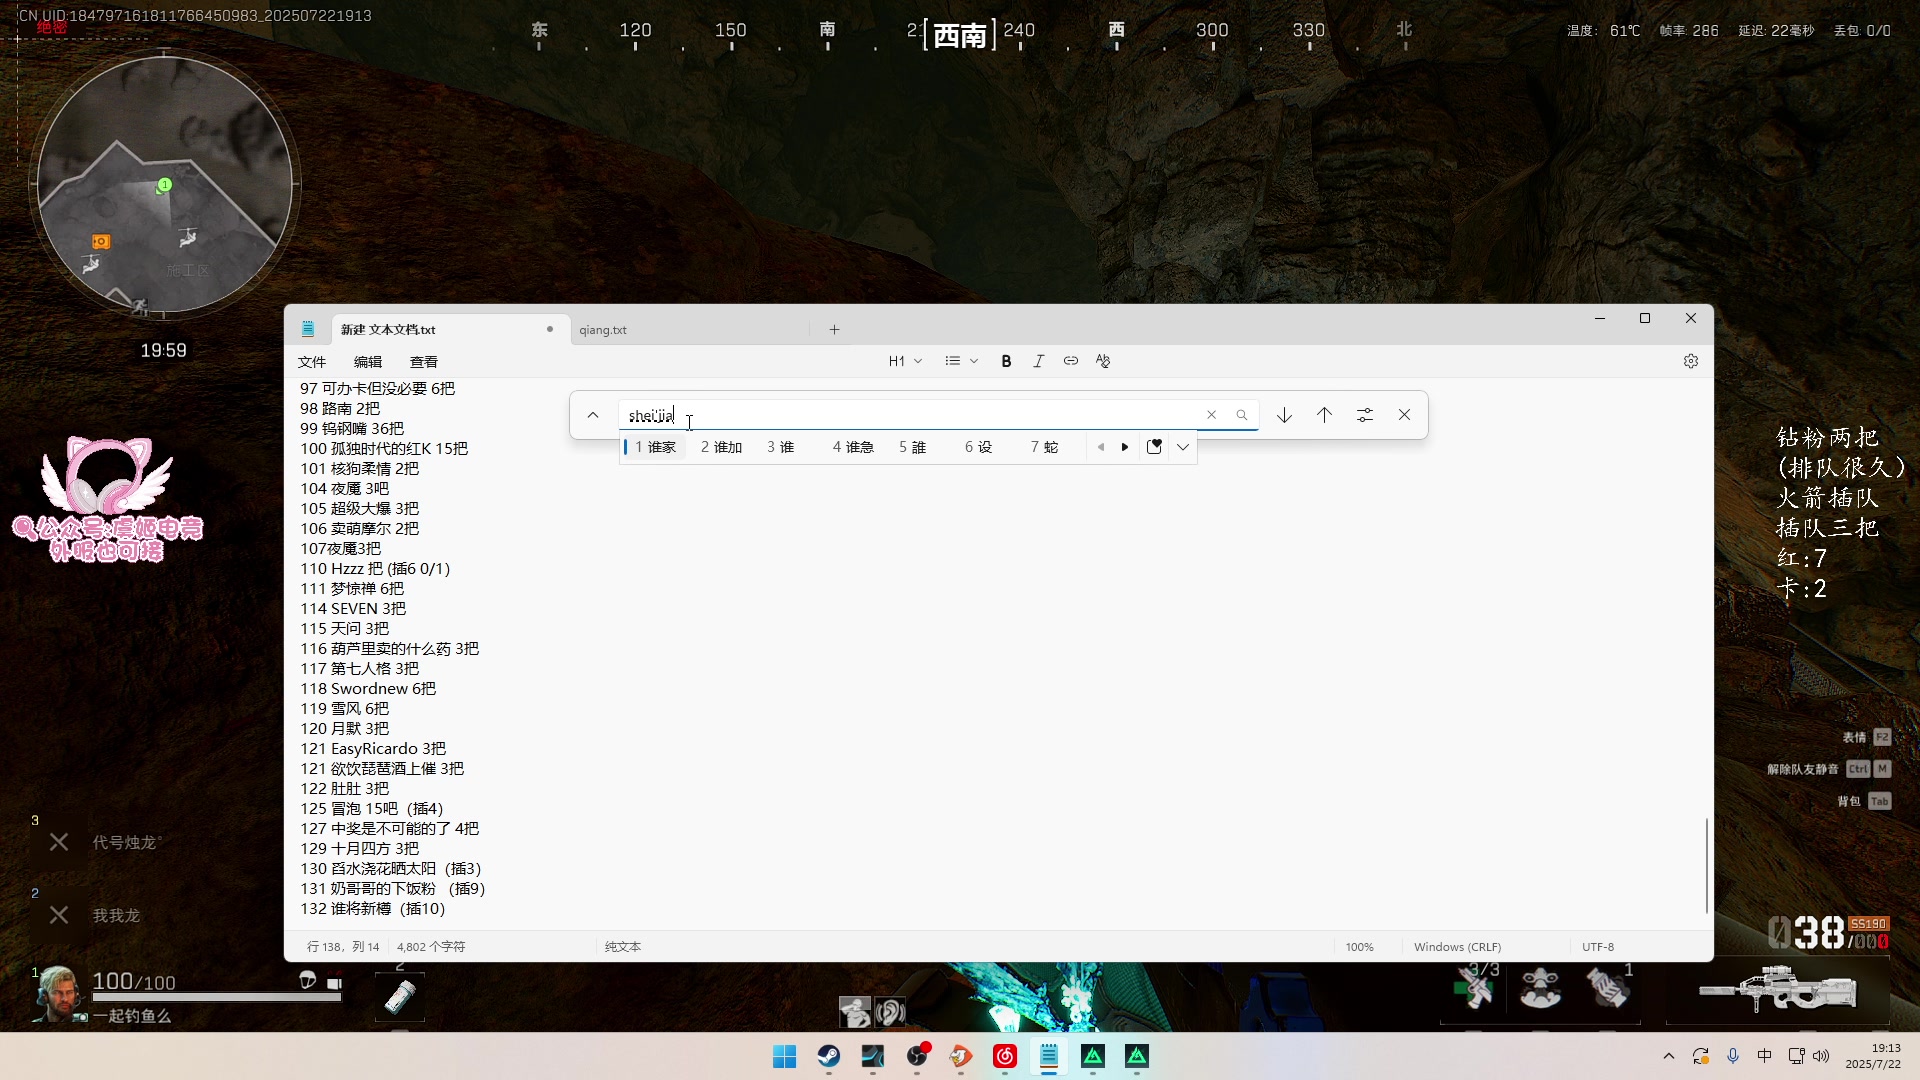The image size is (1920, 1080).
Task: Insert a link using the toolbar icon
Action: point(1070,361)
